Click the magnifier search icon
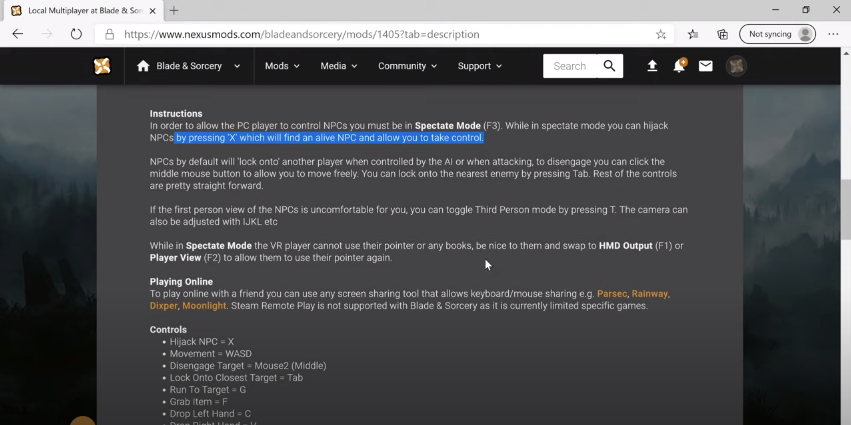 pos(609,66)
